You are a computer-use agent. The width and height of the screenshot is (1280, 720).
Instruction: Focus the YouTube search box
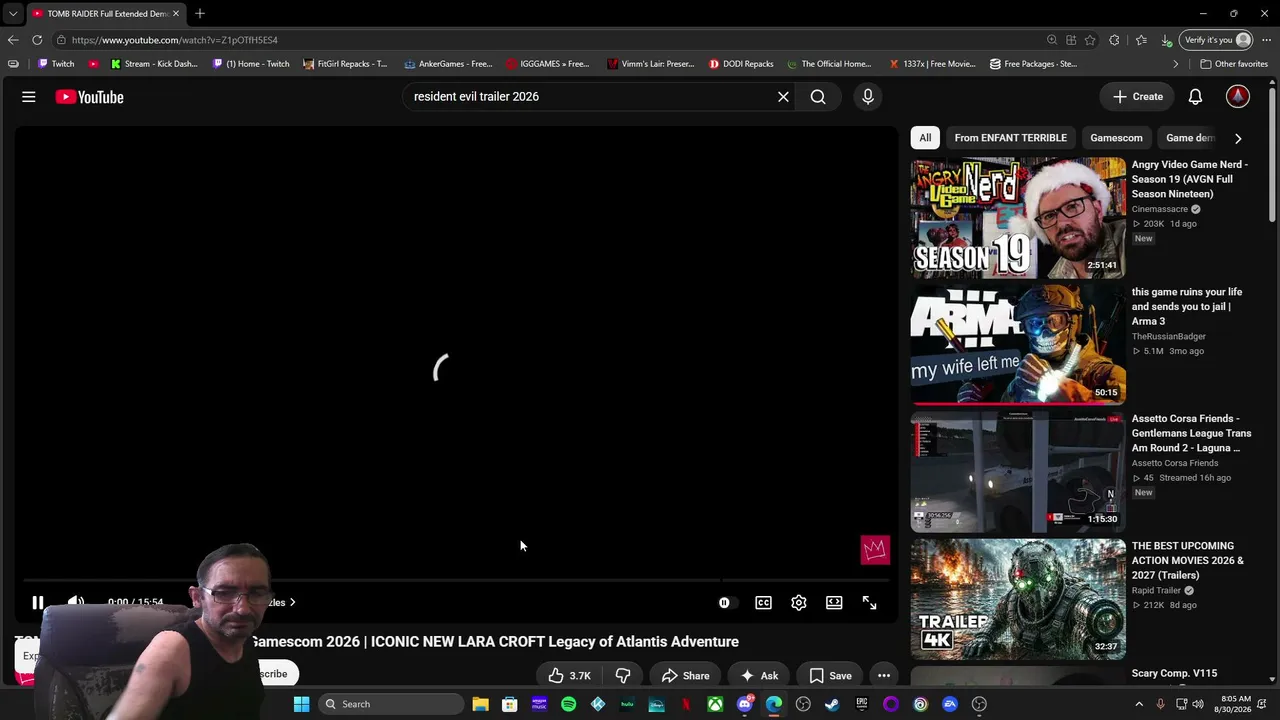pyautogui.click(x=590, y=97)
